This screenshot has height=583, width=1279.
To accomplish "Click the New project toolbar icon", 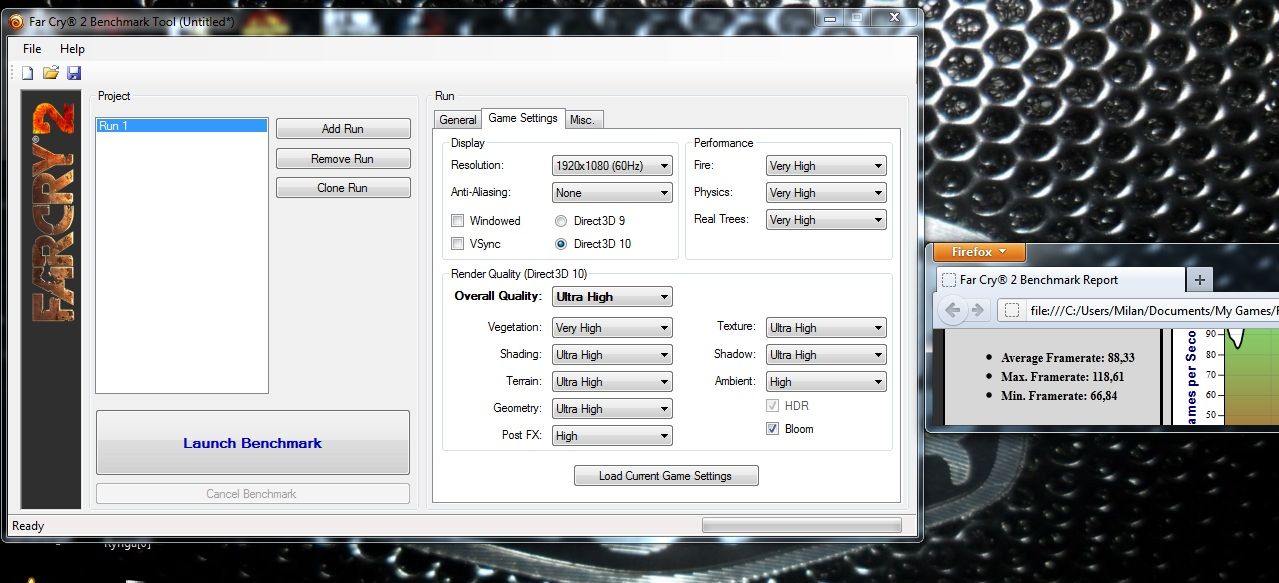I will (28, 73).
